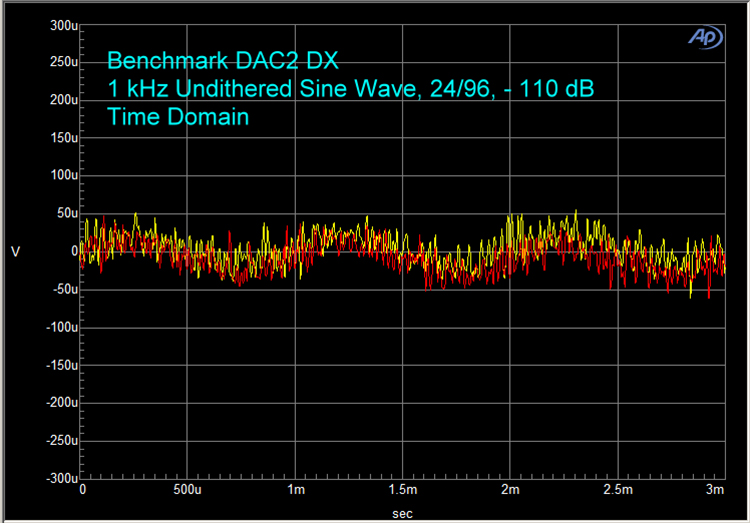
Task: Click the 'V' vertical axis unit label
Action: (15, 251)
